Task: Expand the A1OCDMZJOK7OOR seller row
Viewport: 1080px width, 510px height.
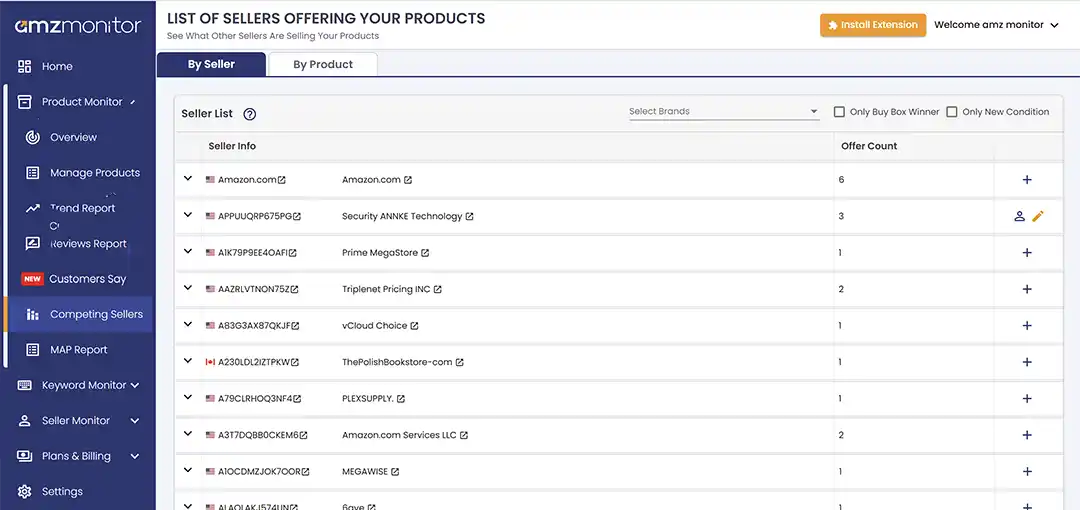Action: coord(187,471)
